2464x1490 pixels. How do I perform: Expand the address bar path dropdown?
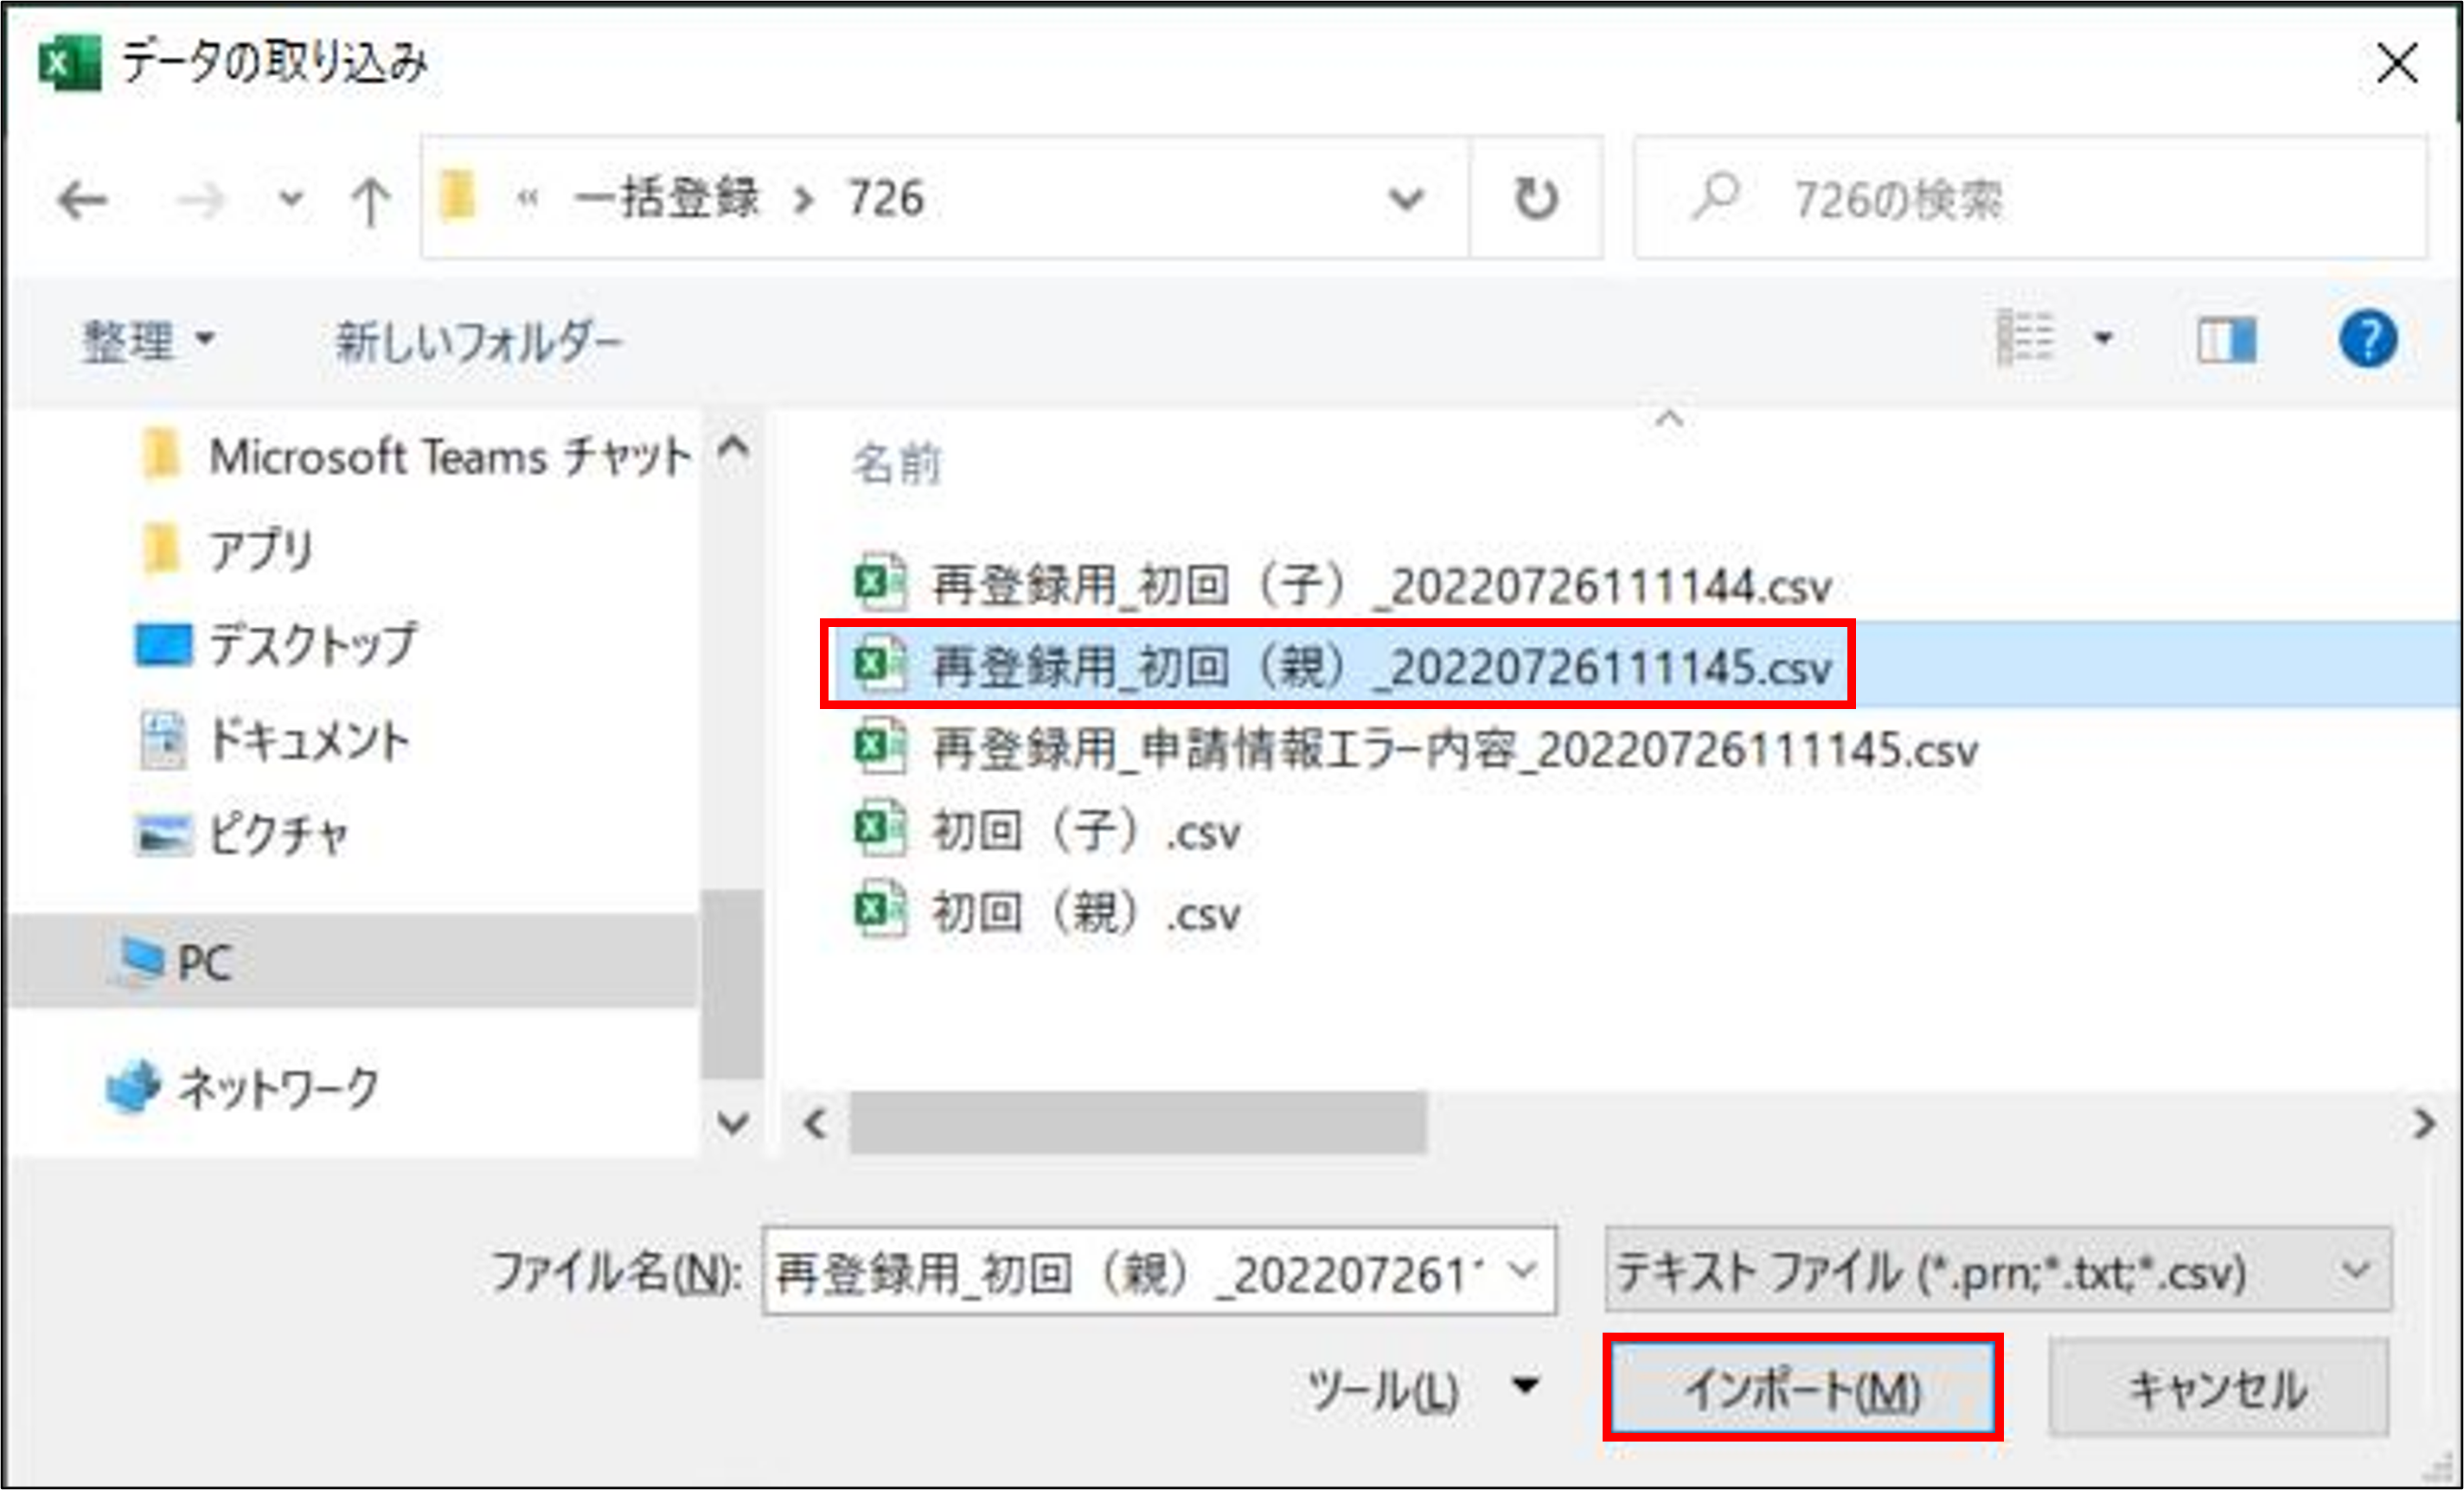click(x=1406, y=199)
